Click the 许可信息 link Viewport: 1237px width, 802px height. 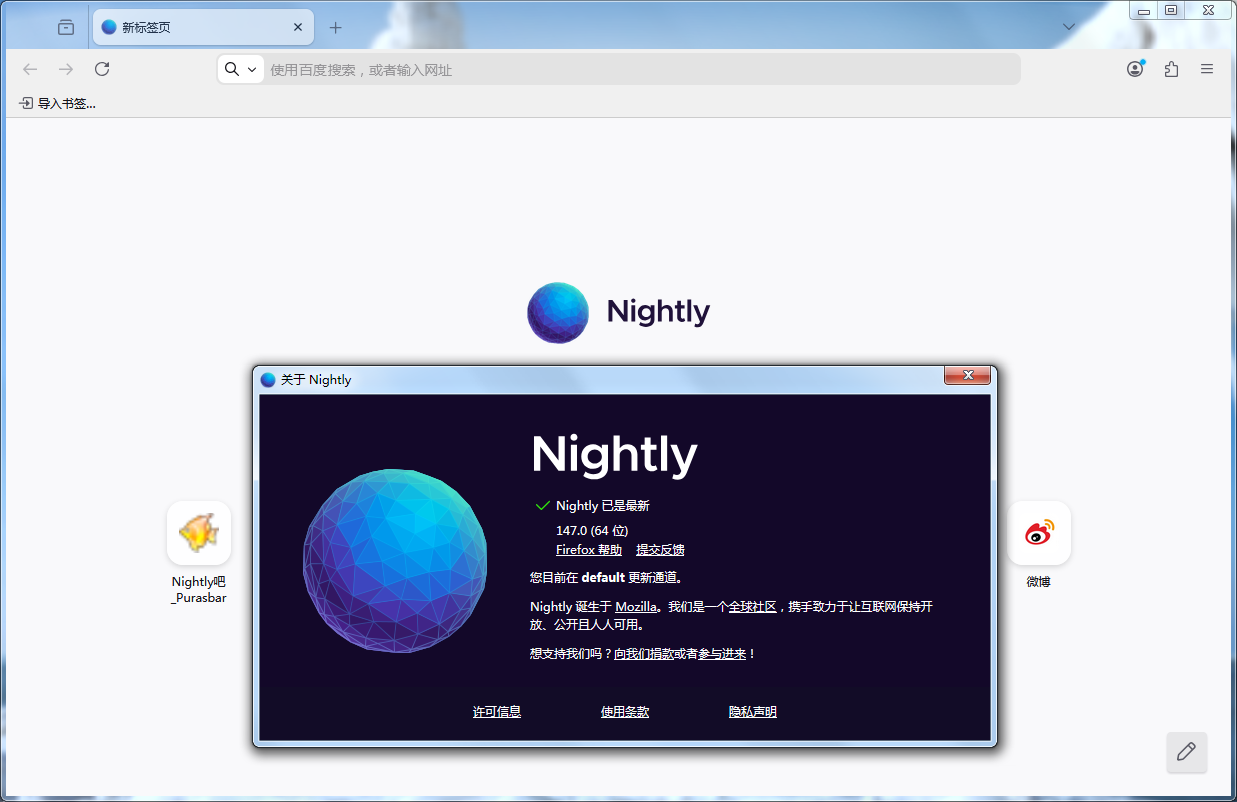coord(497,712)
